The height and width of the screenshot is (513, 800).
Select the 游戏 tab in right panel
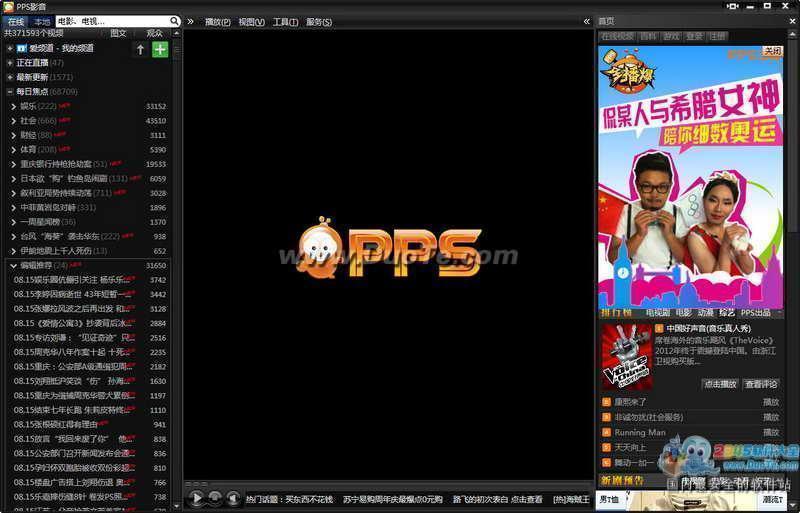671,36
